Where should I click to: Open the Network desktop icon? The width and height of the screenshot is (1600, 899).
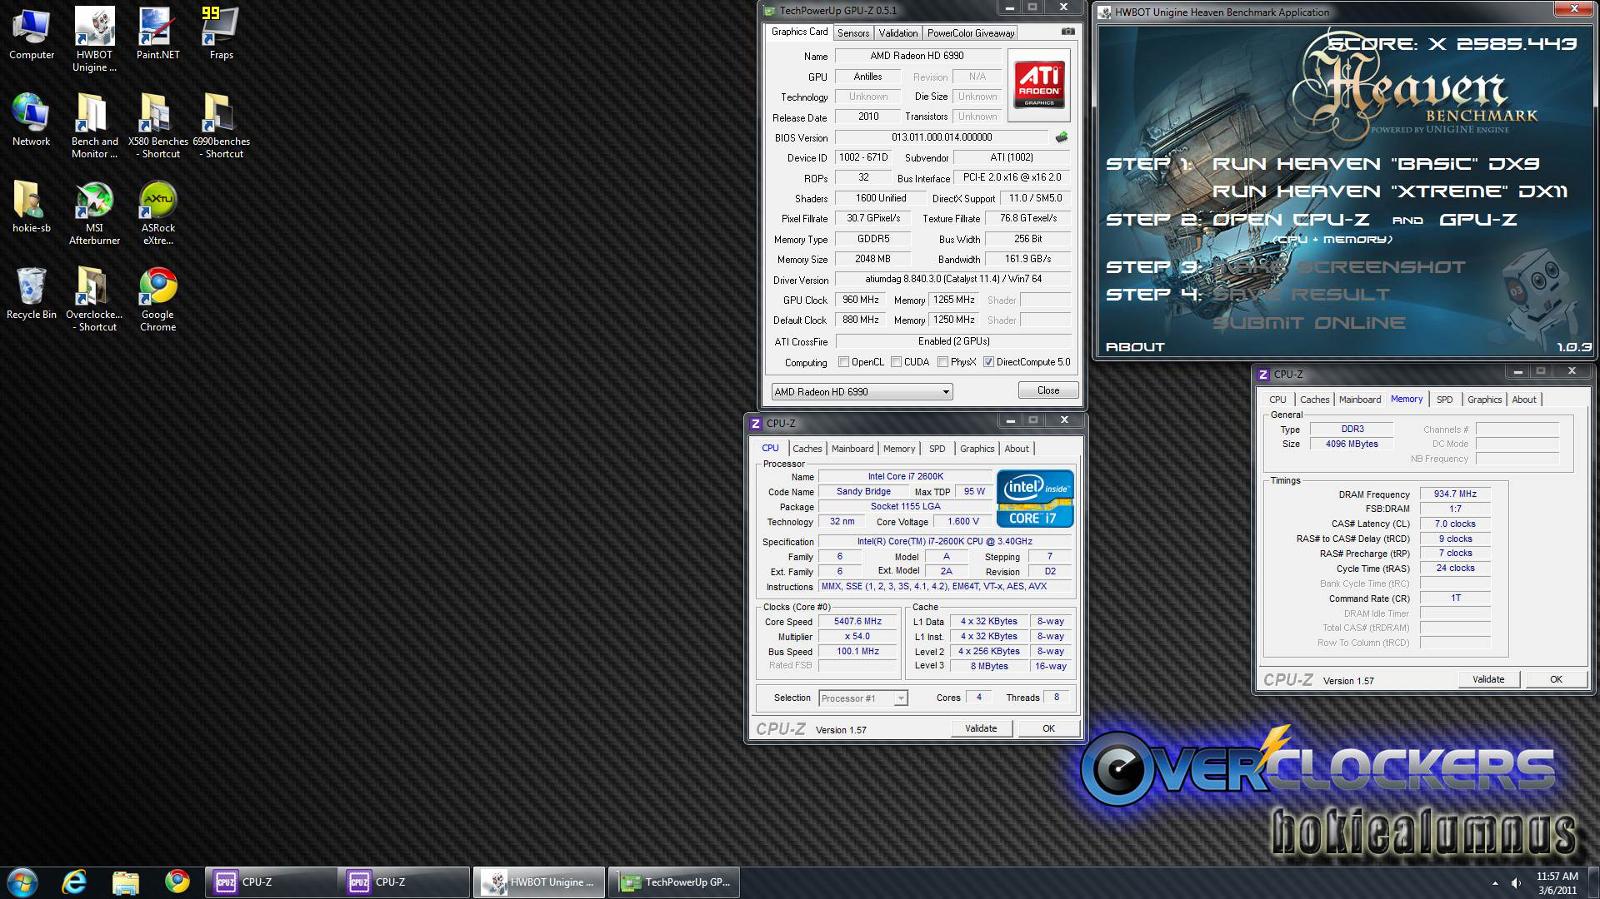(x=31, y=120)
